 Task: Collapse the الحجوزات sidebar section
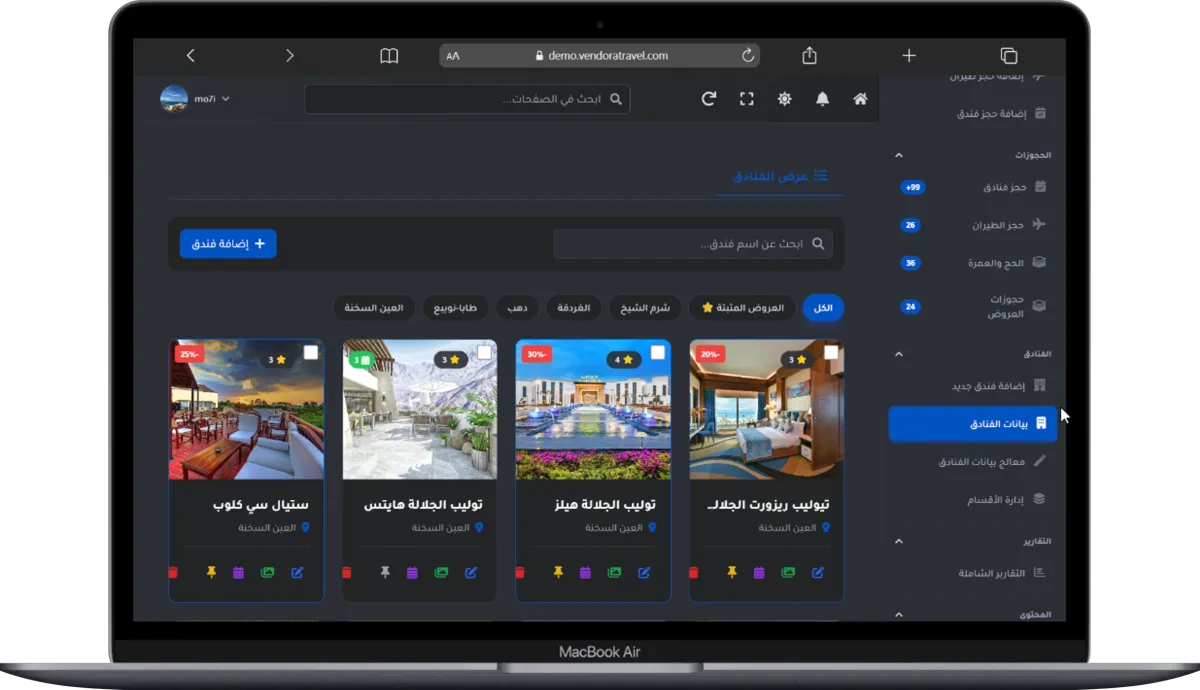coord(898,155)
